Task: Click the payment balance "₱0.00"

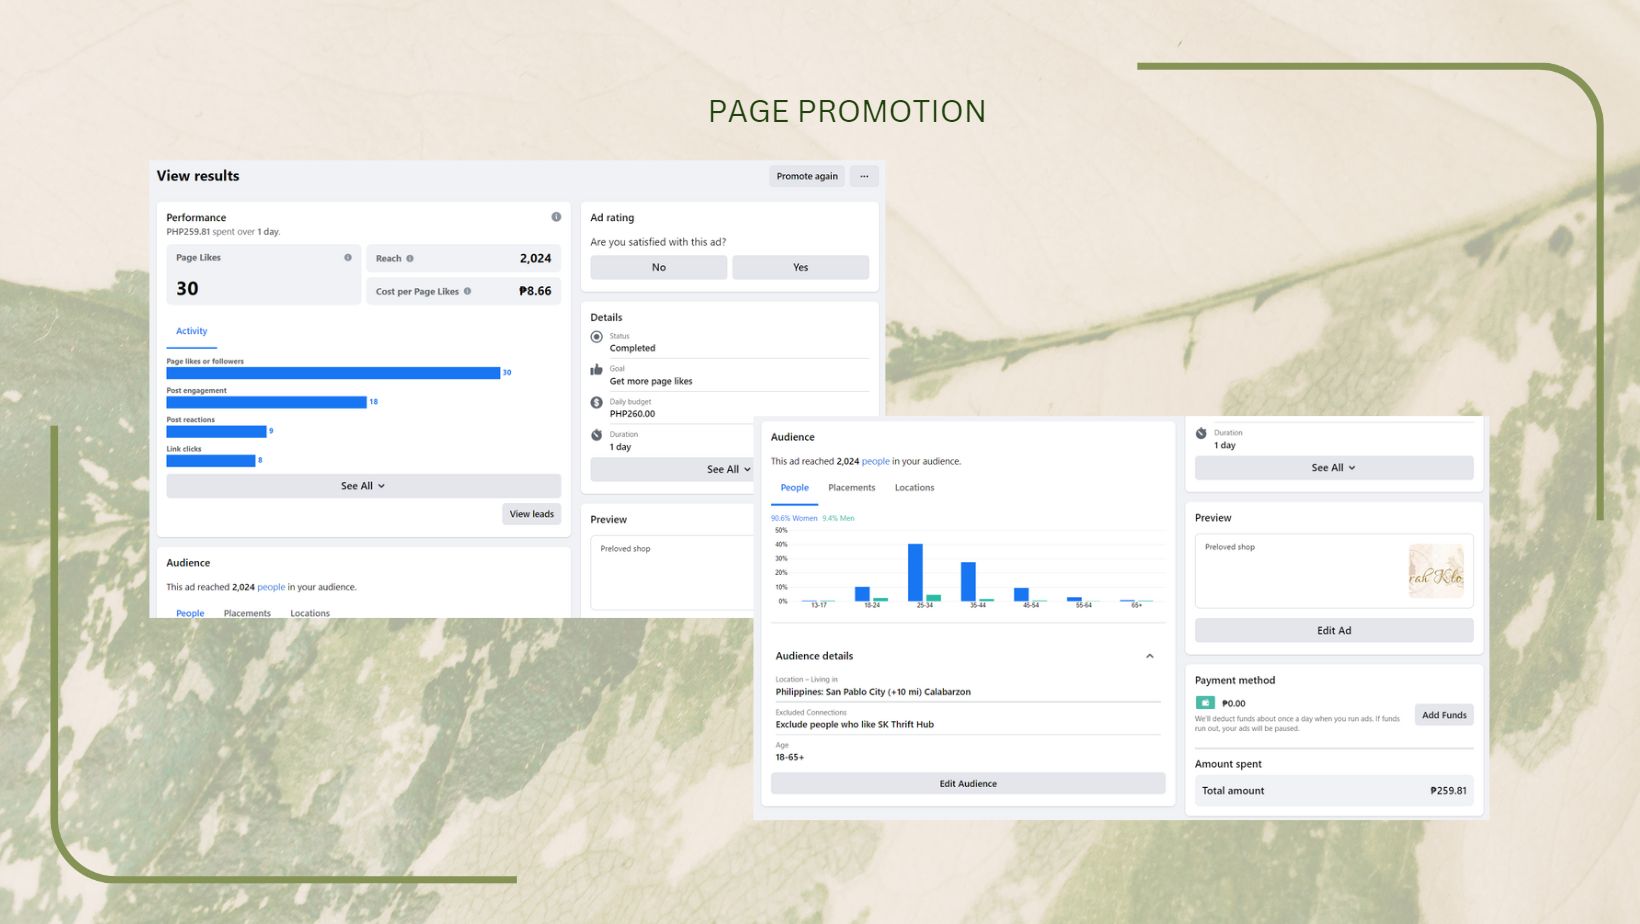Action: tap(1234, 703)
